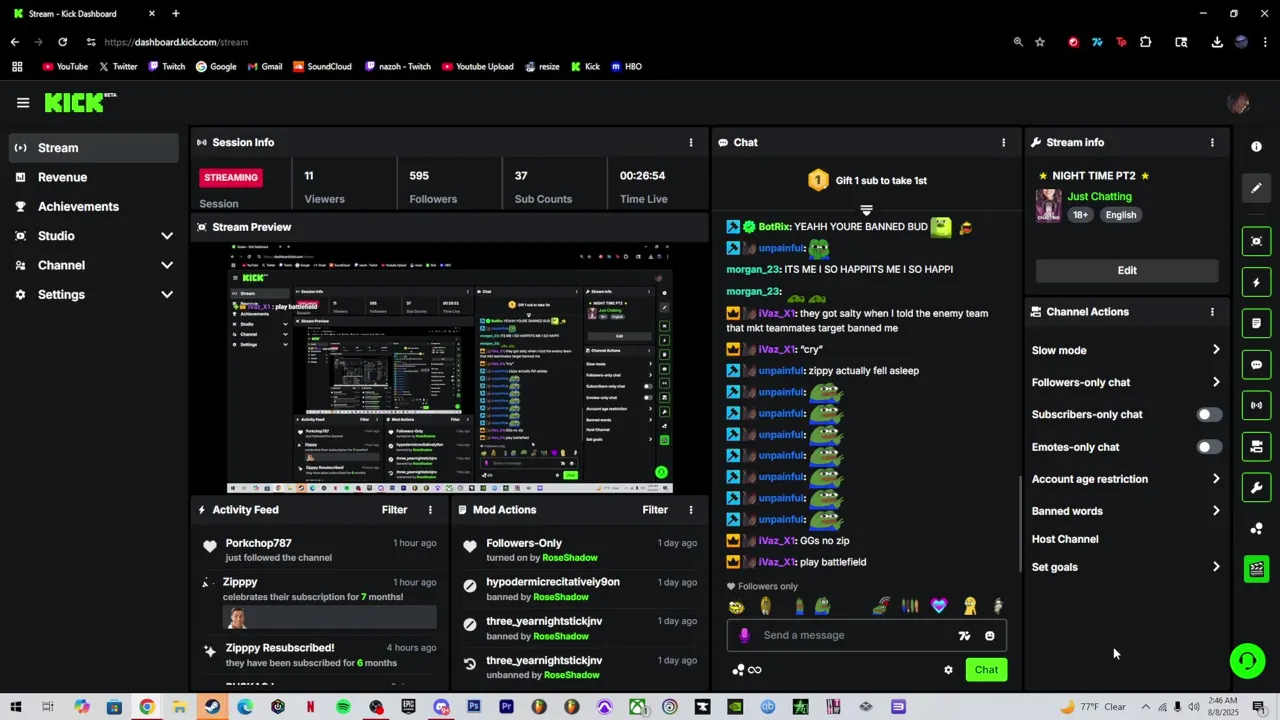Open the Twitch bookmark
The image size is (1280, 720).
tap(166, 66)
